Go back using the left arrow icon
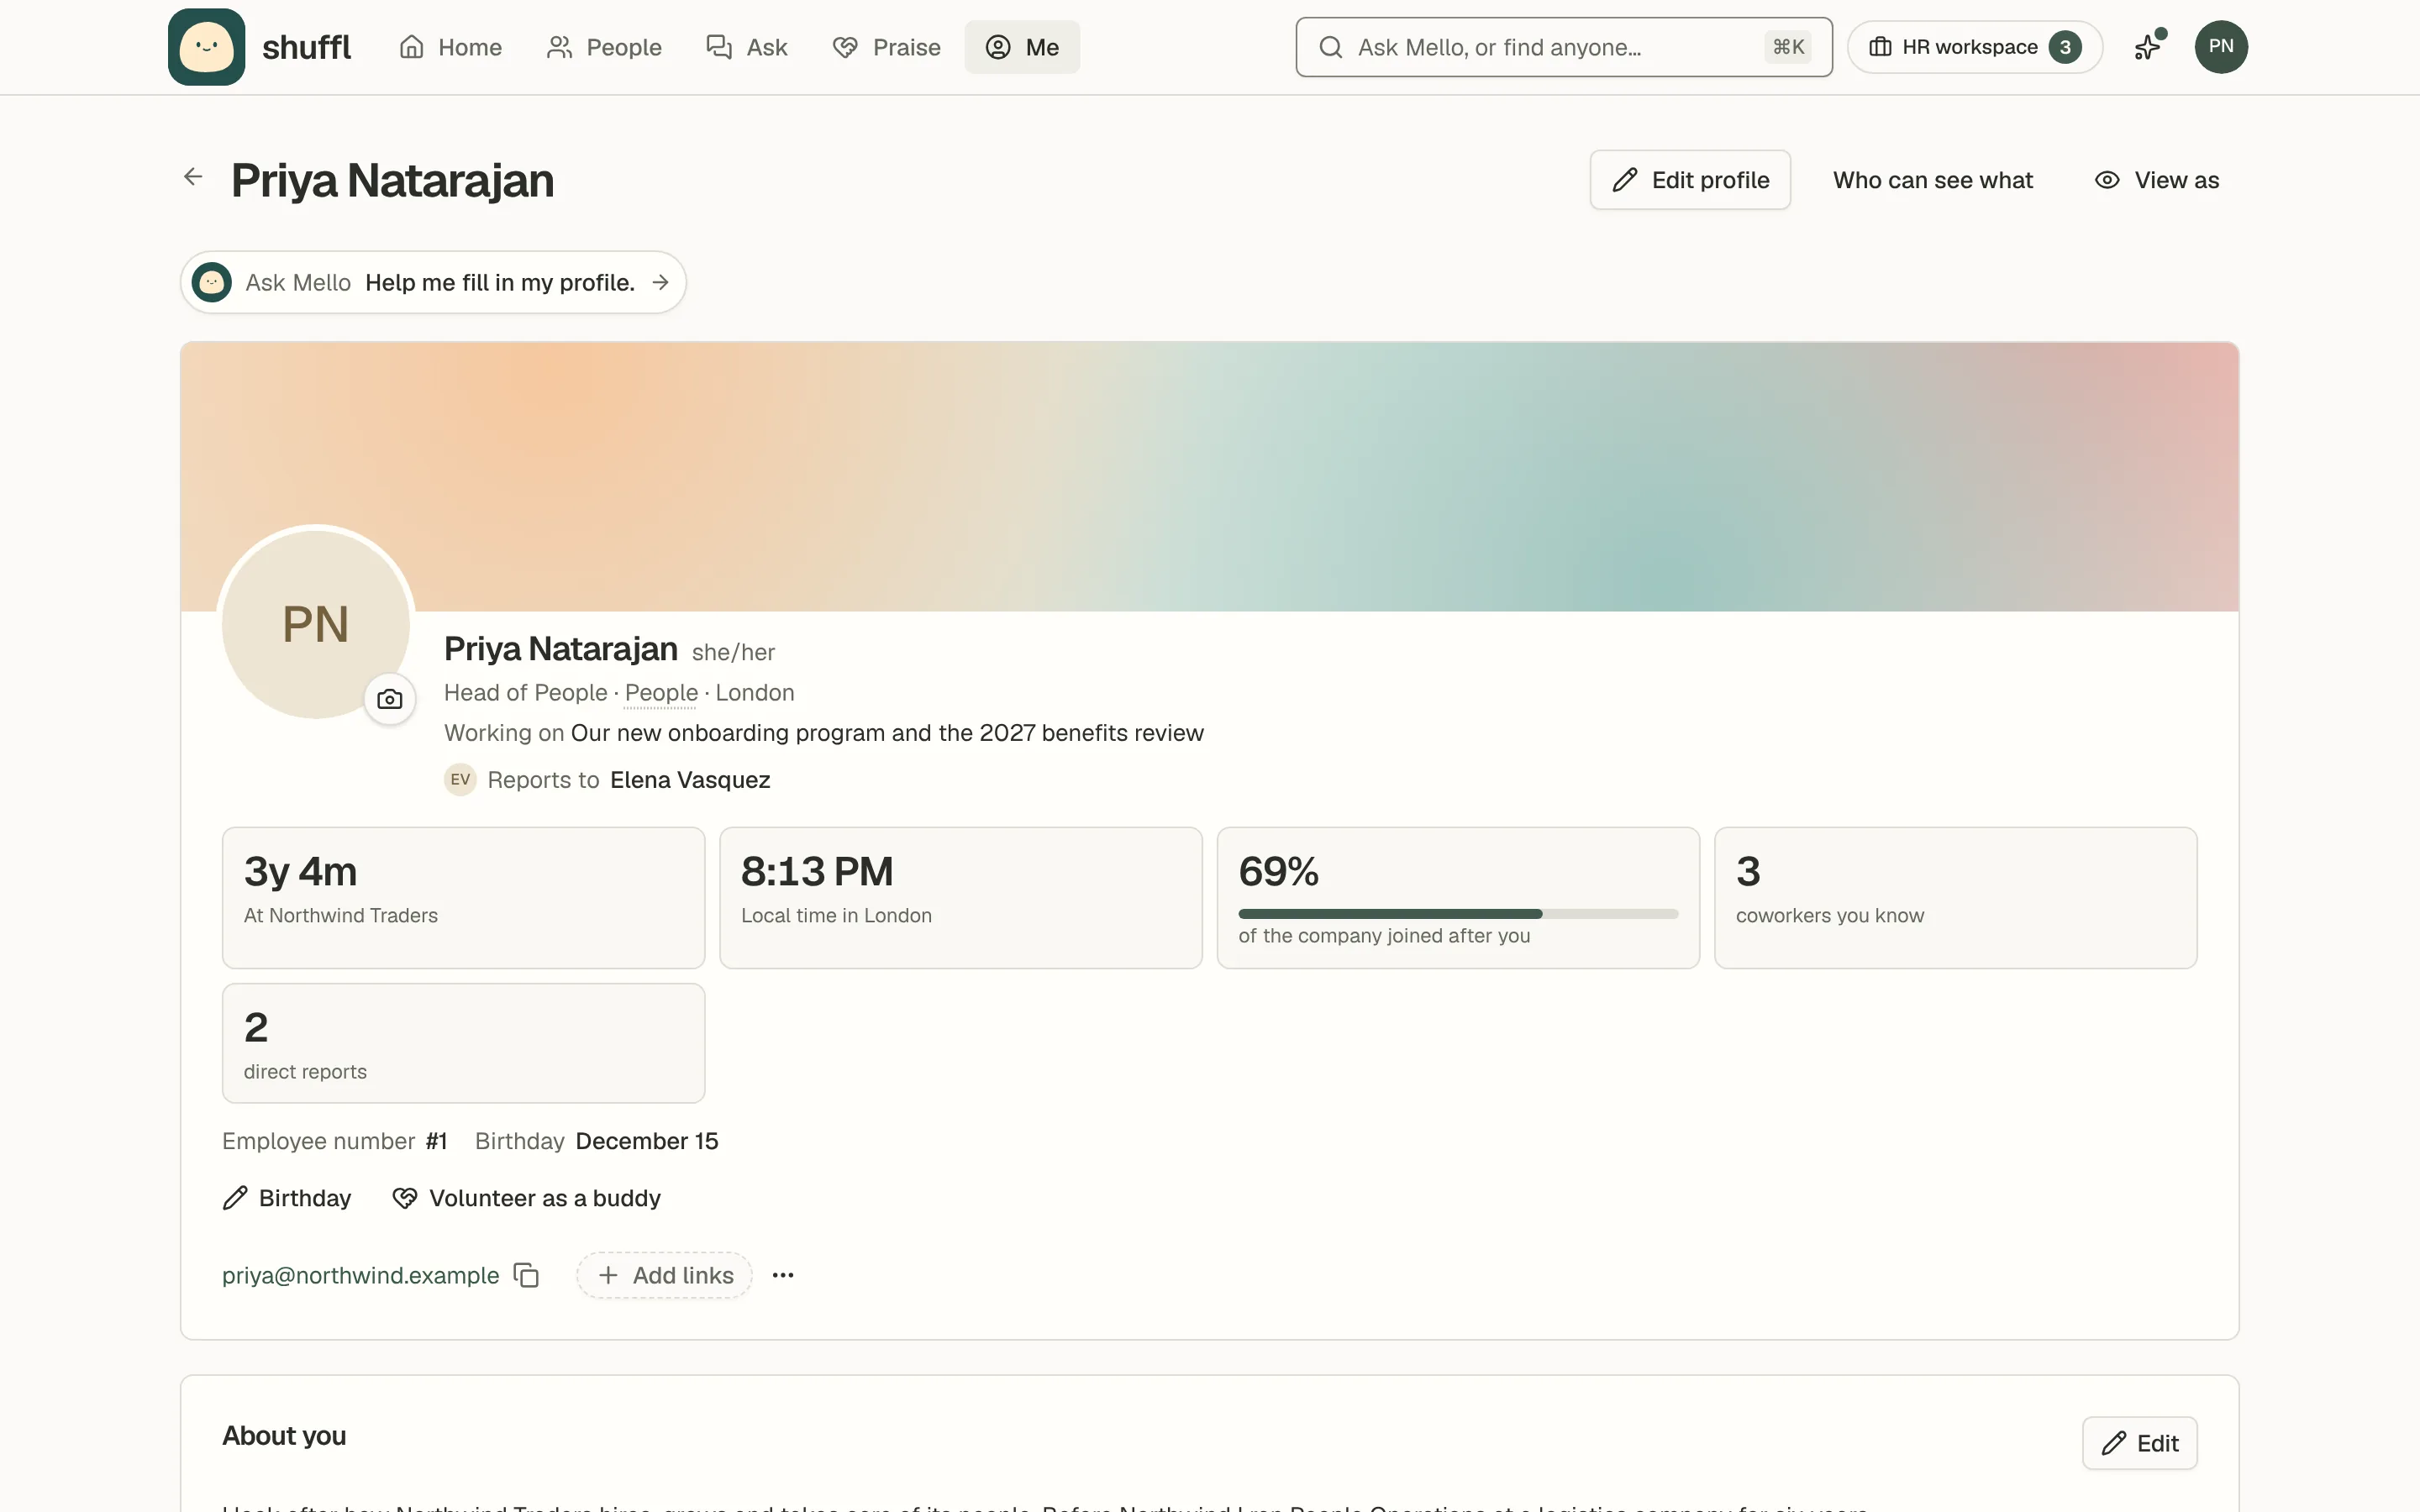 [x=193, y=177]
